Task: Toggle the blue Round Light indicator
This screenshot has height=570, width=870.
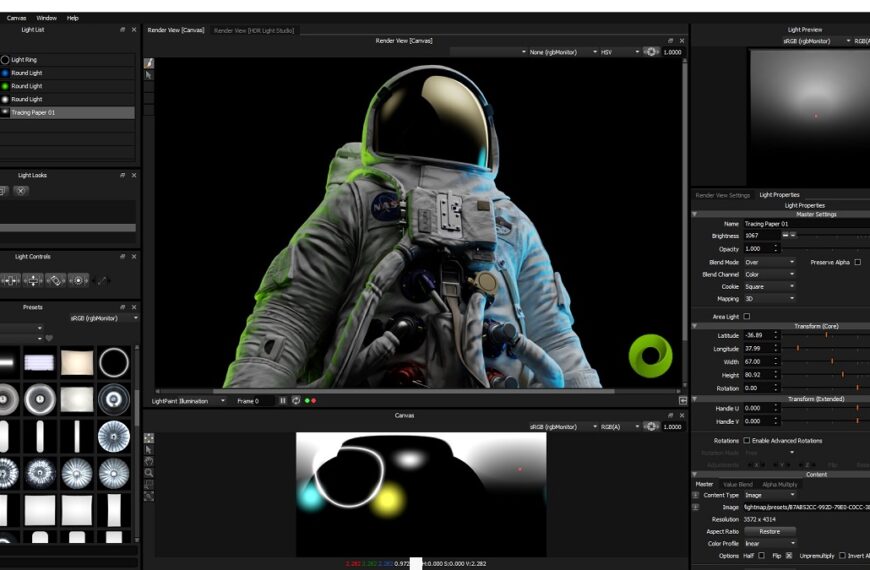Action: click(5, 73)
